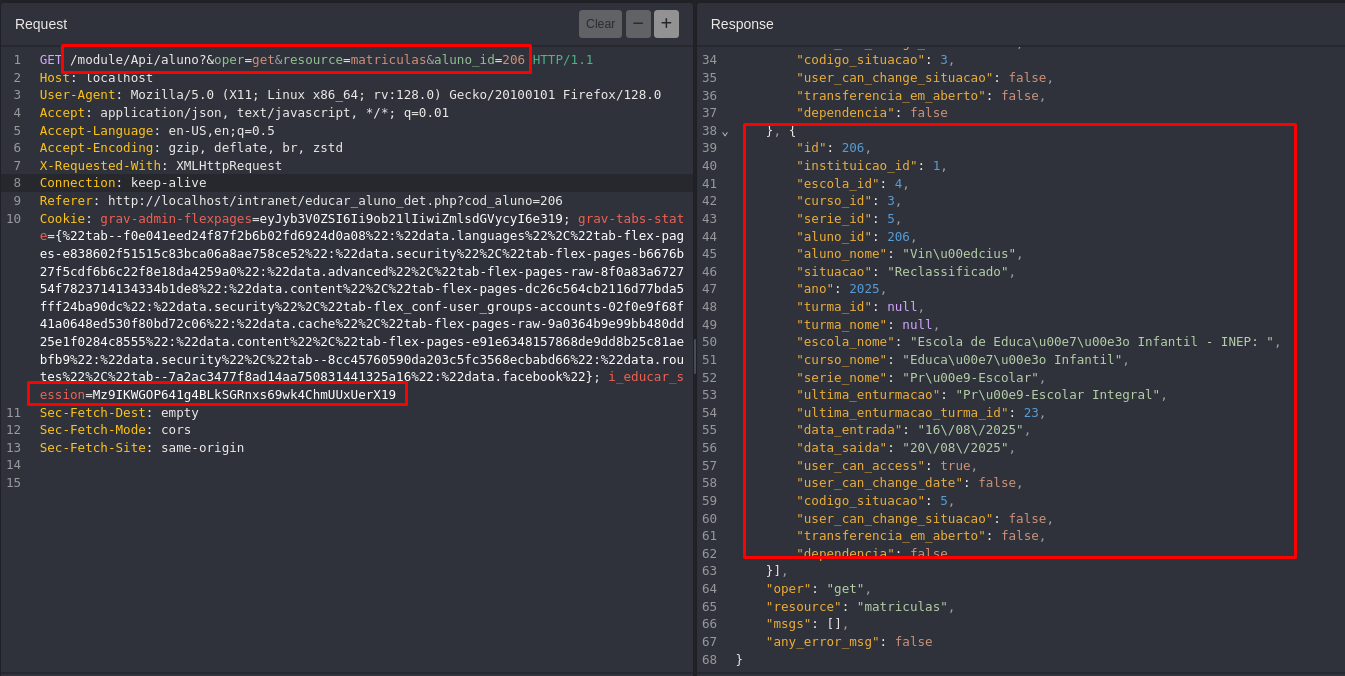The height and width of the screenshot is (676, 1345).
Task: Click the "Reclassificado" situacao value
Action: (x=955, y=272)
